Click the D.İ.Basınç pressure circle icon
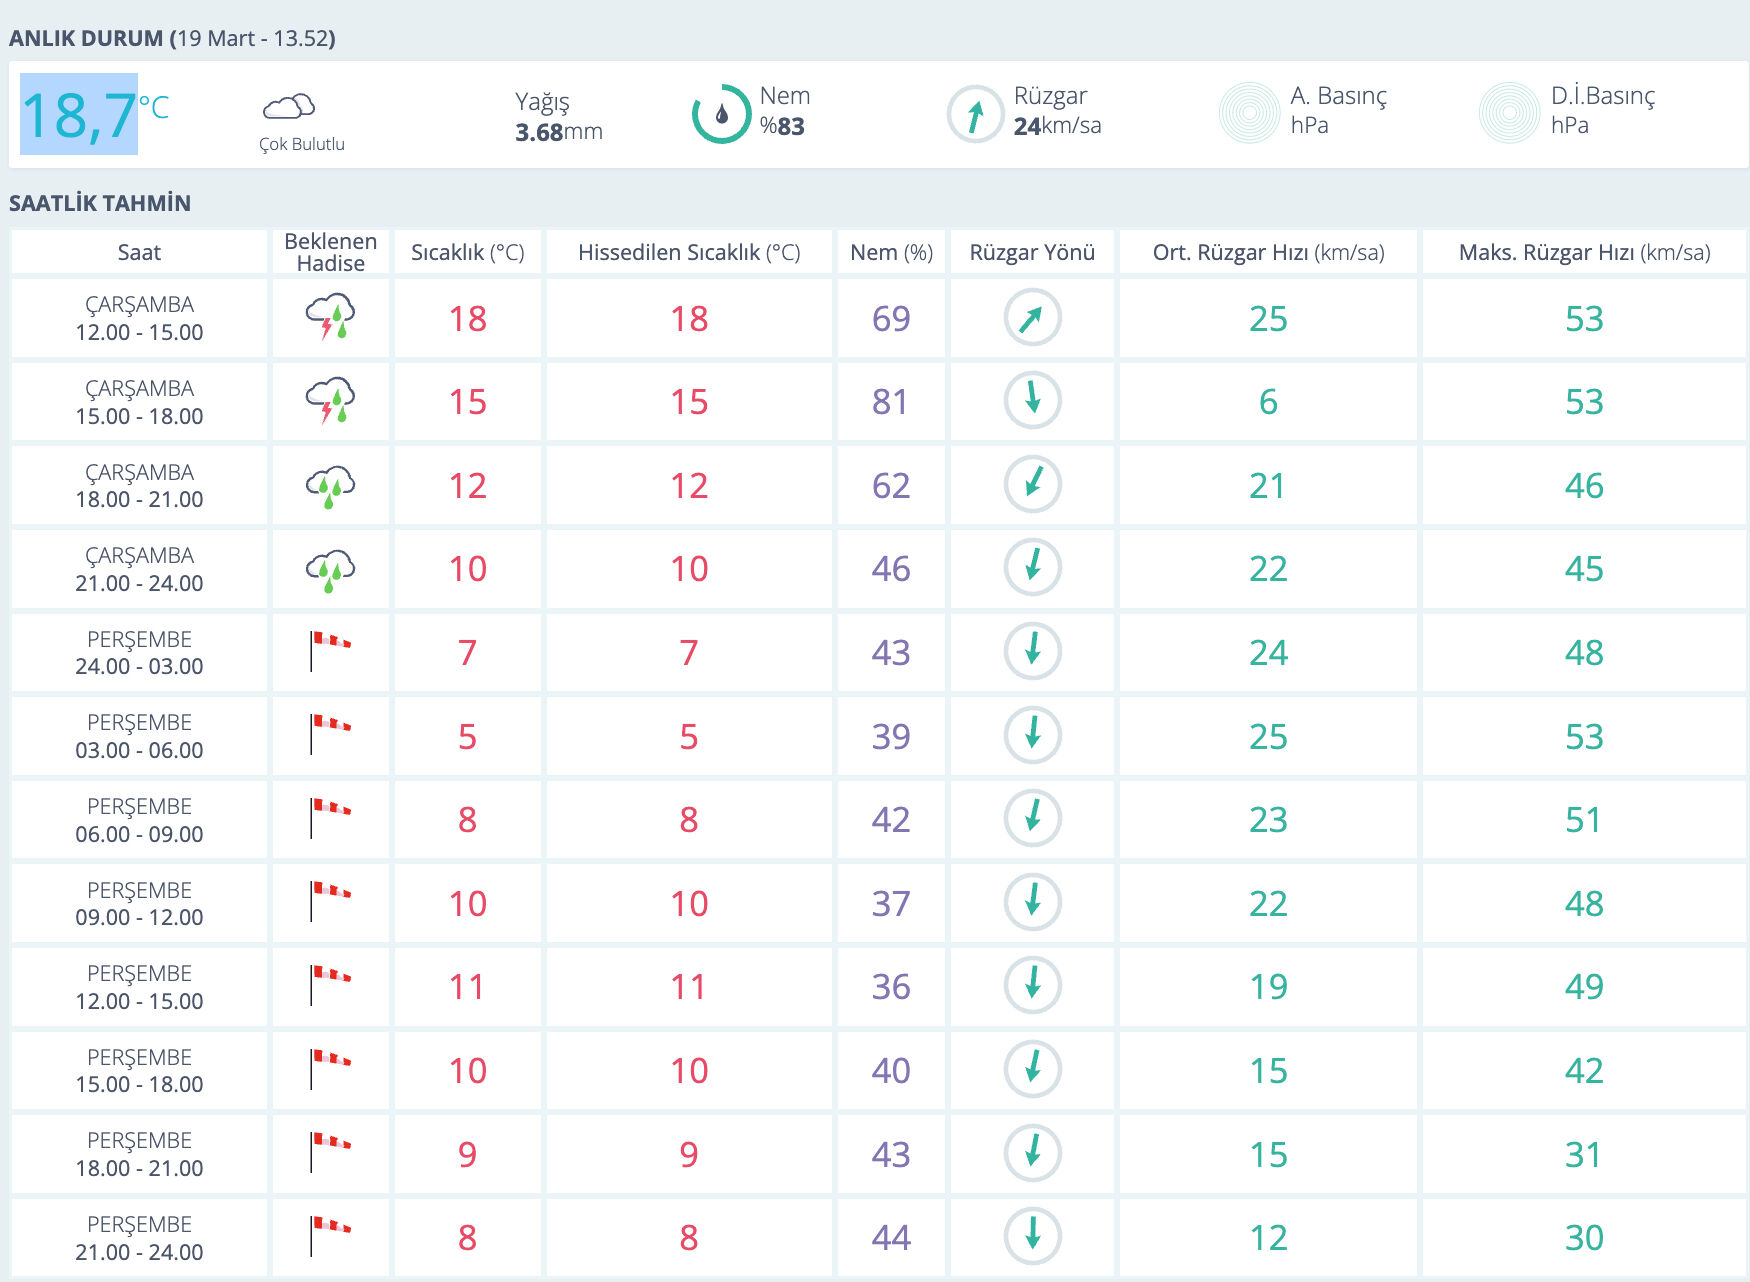This screenshot has width=1750, height=1282. [1509, 112]
